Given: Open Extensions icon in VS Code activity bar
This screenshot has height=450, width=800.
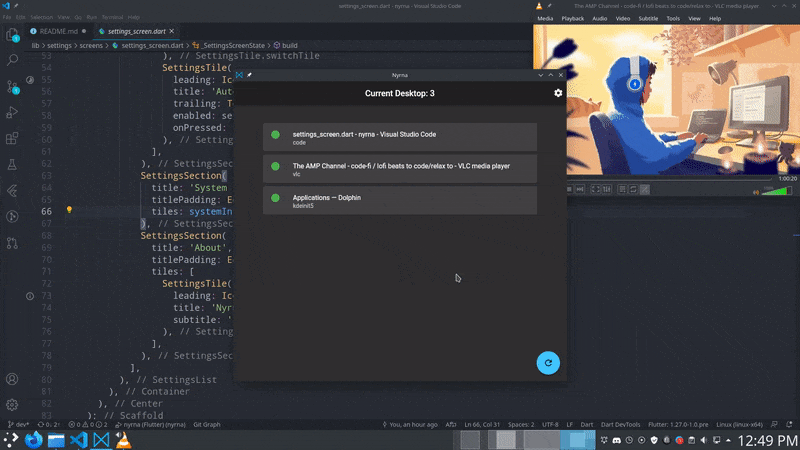Looking at the screenshot, I should [x=12, y=138].
